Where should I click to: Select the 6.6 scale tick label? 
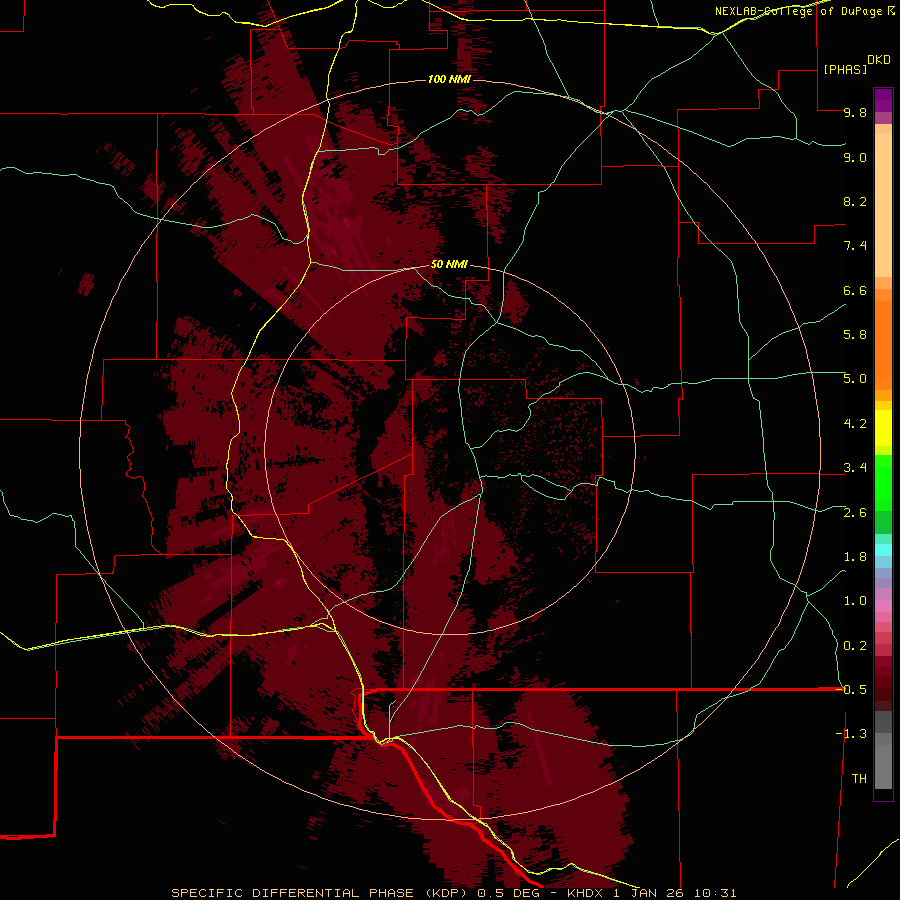click(x=855, y=290)
